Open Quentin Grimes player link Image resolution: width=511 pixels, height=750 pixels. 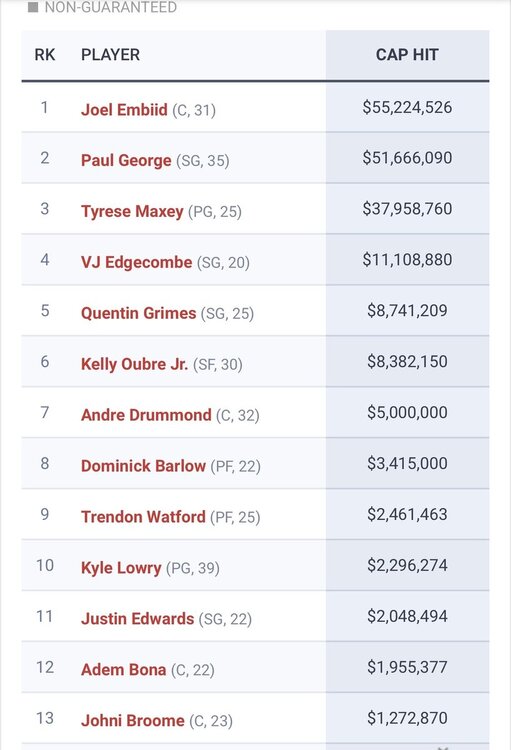(139, 313)
